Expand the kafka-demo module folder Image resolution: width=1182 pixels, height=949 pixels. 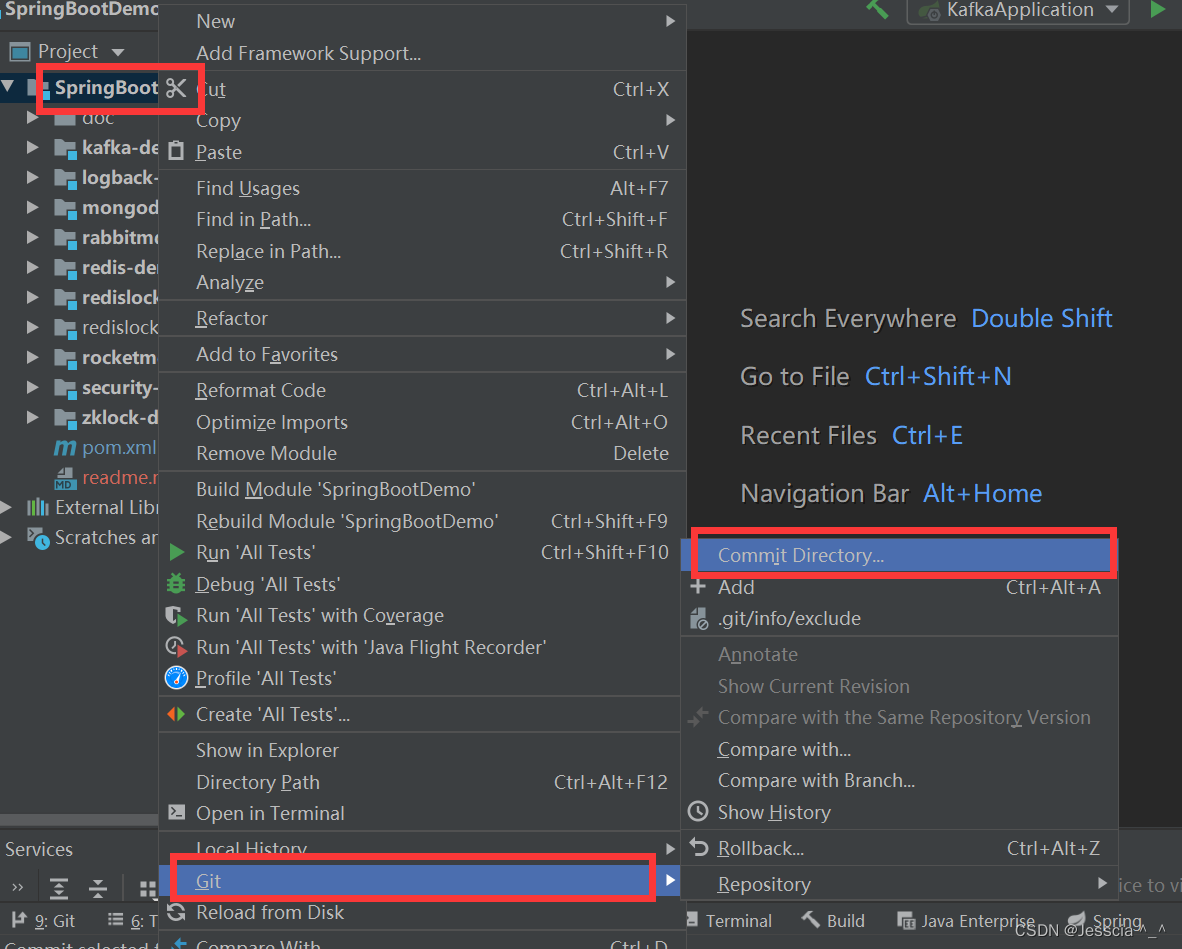32,147
